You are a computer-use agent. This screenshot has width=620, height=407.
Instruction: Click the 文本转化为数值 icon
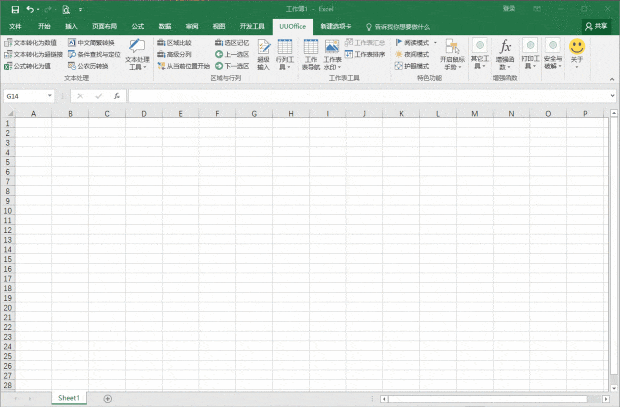8,43
